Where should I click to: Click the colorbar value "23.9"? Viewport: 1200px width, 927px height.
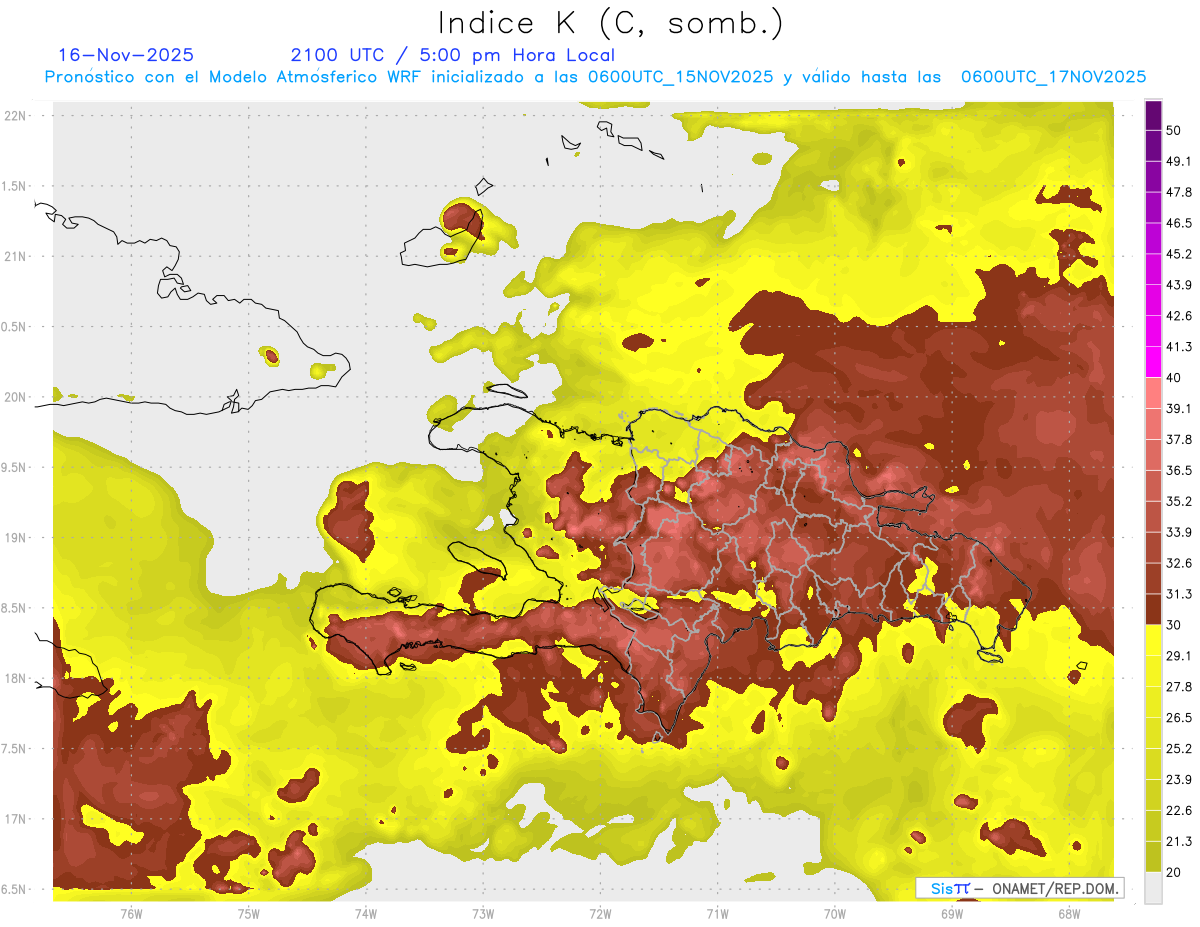[1178, 779]
